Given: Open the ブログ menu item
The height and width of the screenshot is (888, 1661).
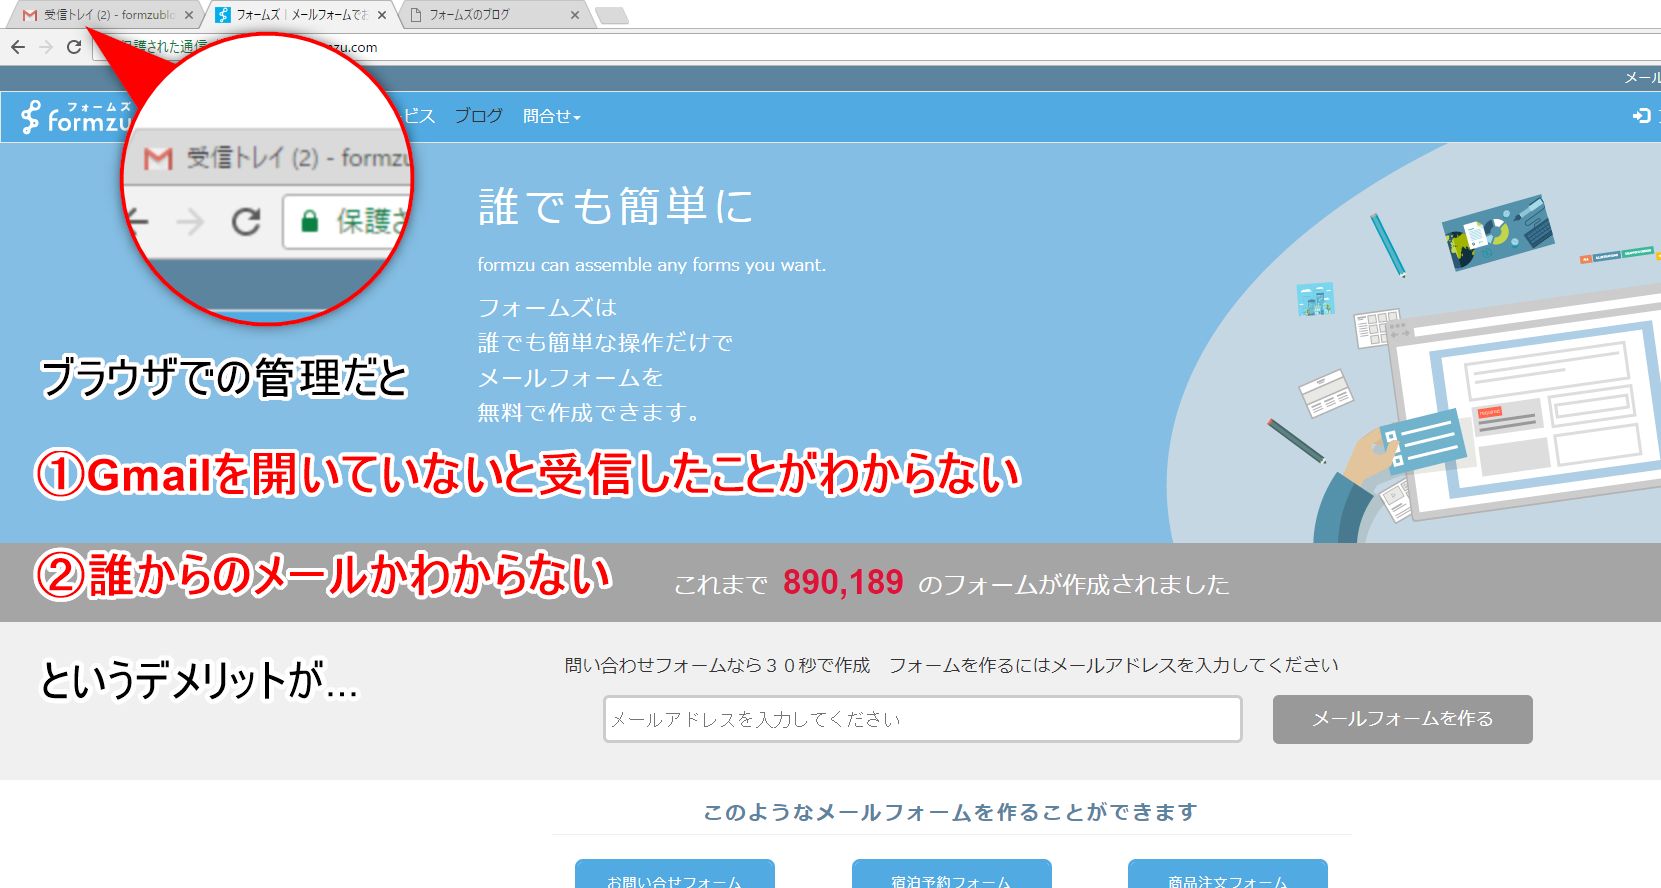Looking at the screenshot, I should coord(478,116).
